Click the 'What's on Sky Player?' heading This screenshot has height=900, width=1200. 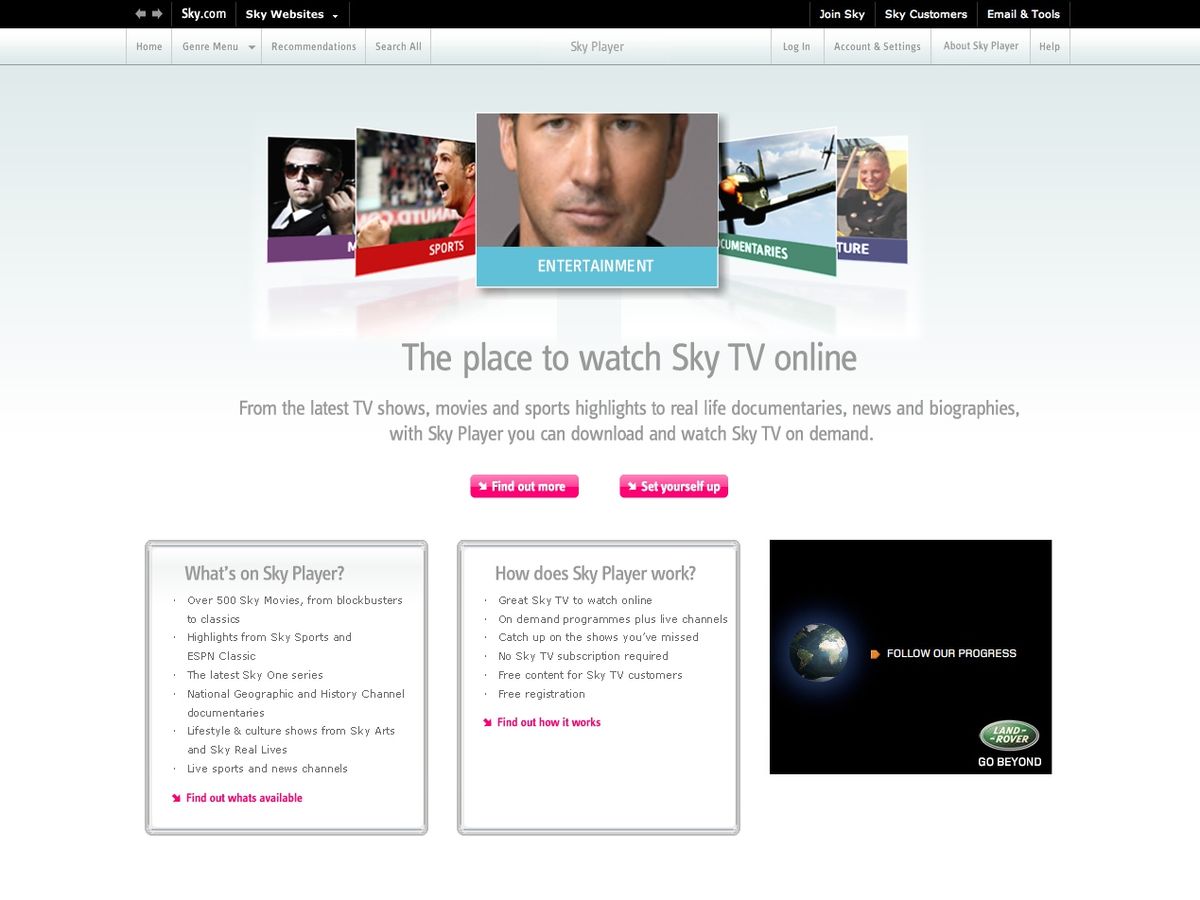pyautogui.click(x=264, y=574)
